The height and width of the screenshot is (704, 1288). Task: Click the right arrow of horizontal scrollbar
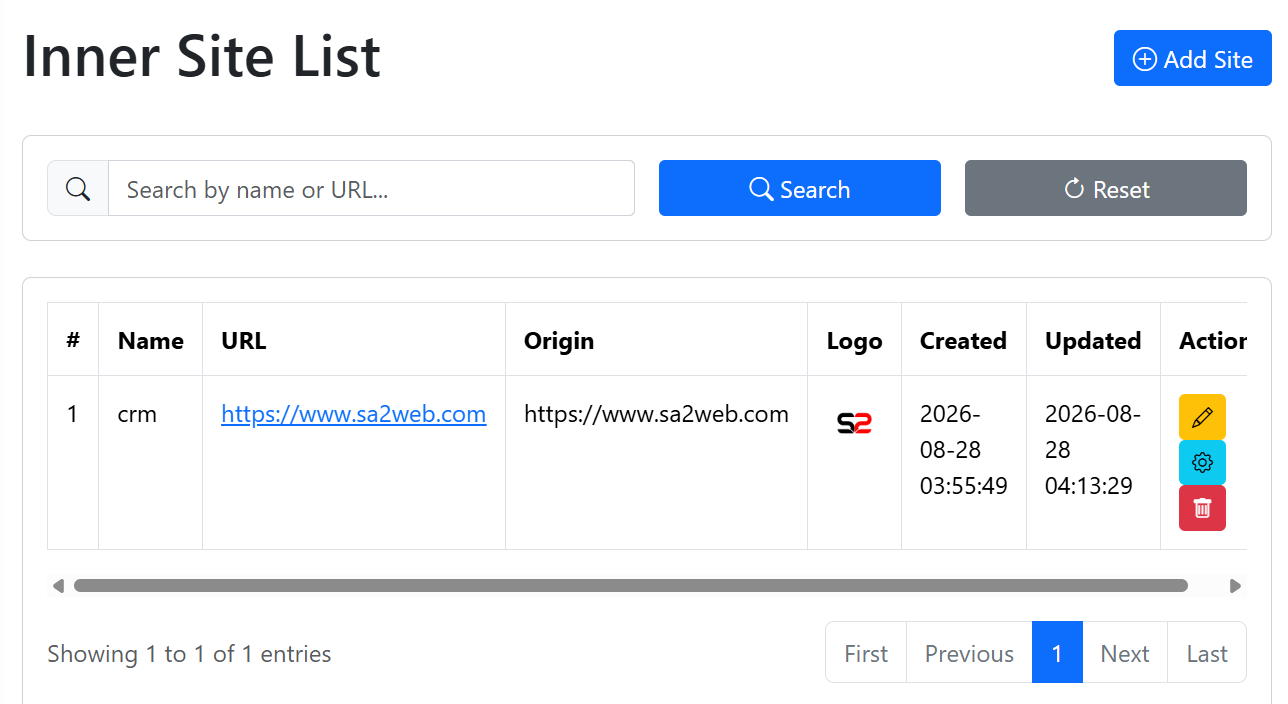pos(1236,585)
